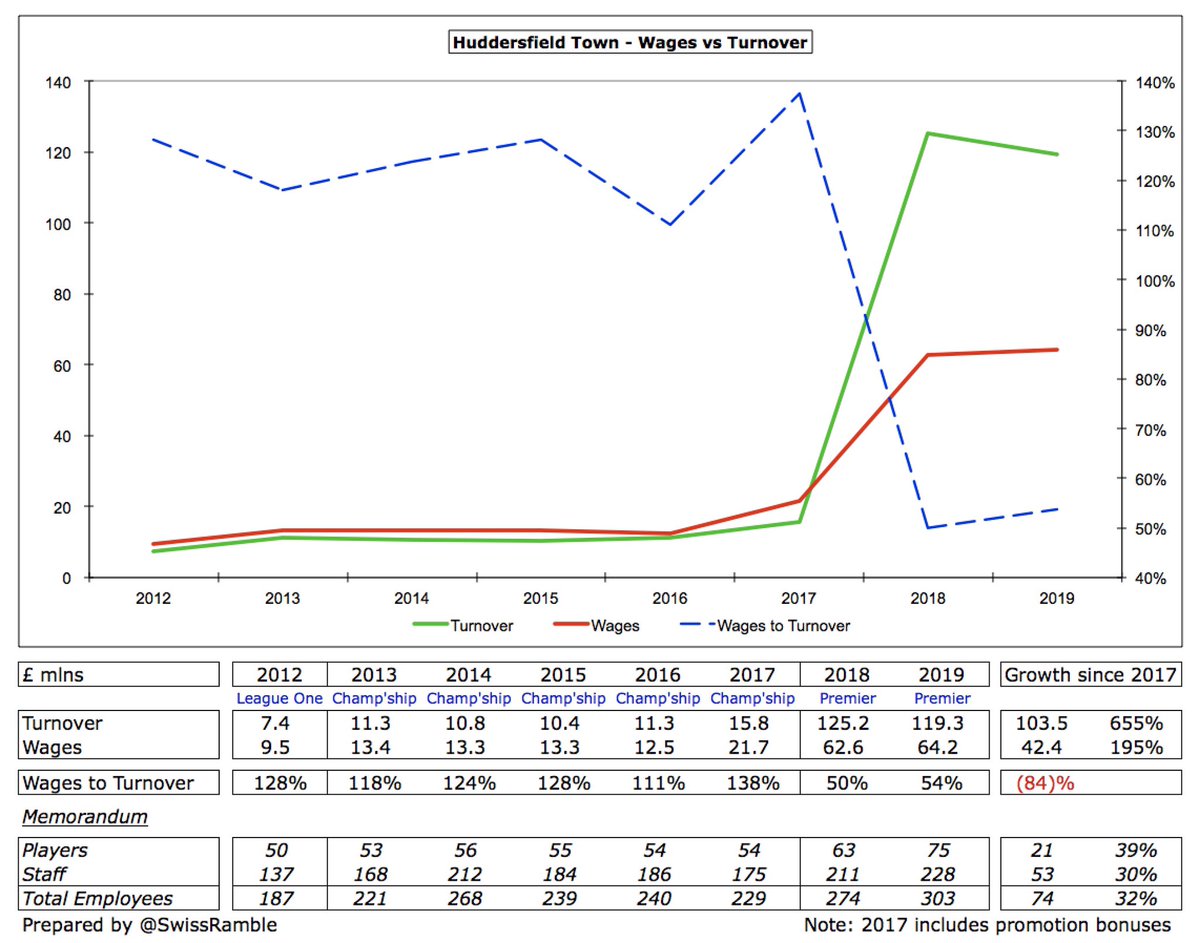
Task: Select the Players row label
Action: 57,851
